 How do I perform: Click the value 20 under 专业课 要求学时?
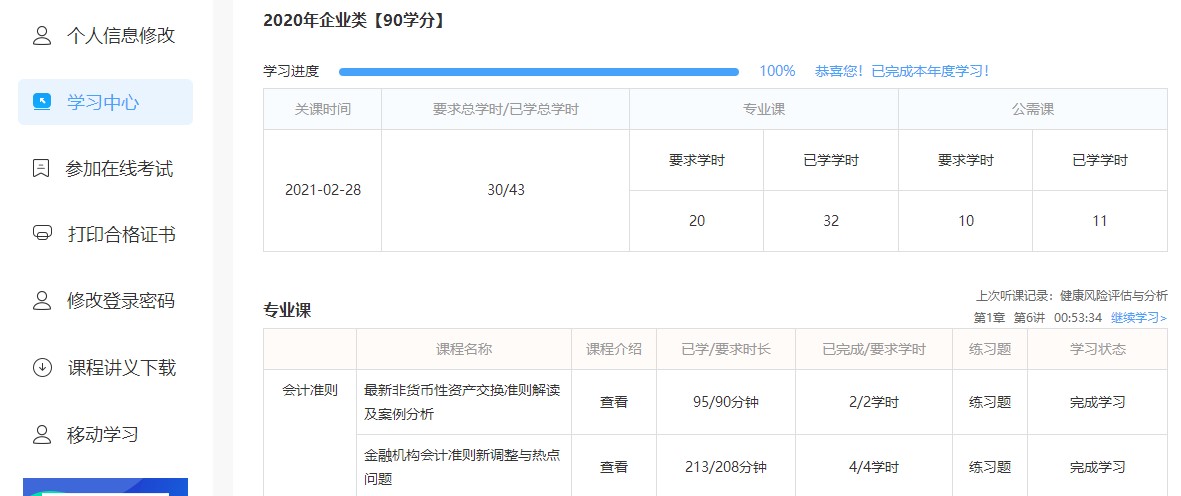(x=697, y=221)
